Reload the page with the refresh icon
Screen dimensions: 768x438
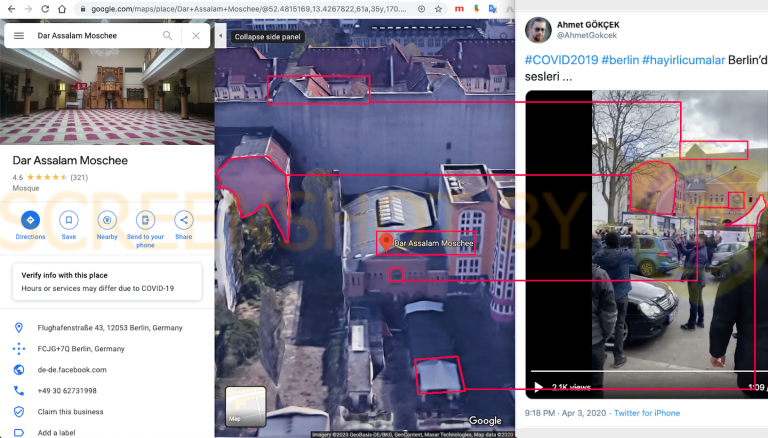point(45,9)
